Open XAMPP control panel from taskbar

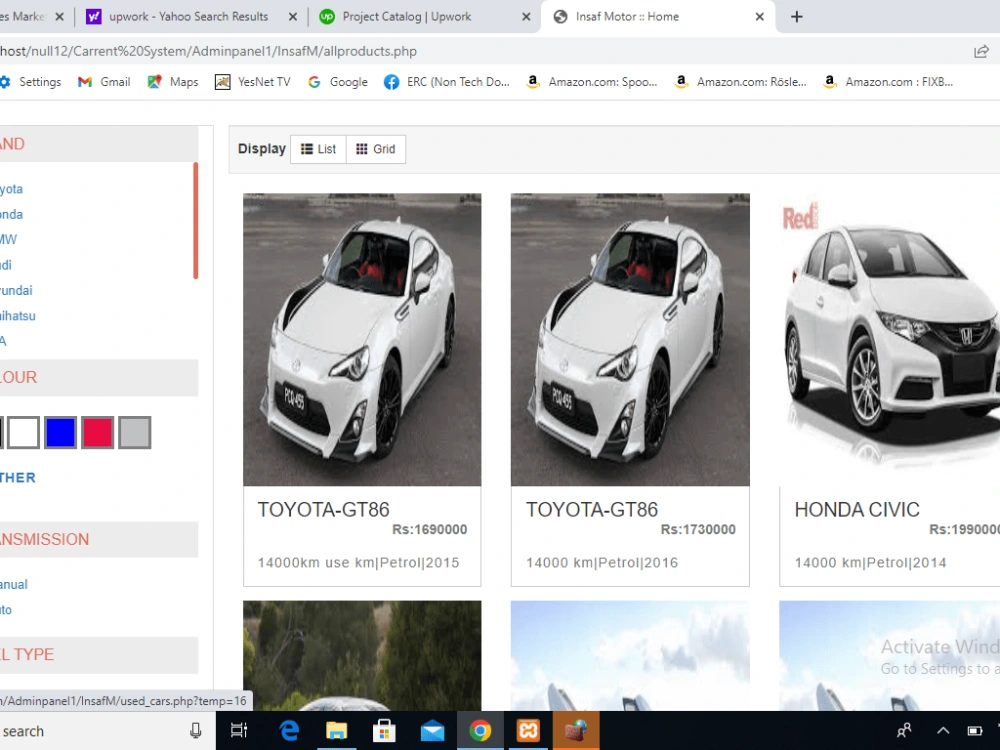(x=528, y=731)
